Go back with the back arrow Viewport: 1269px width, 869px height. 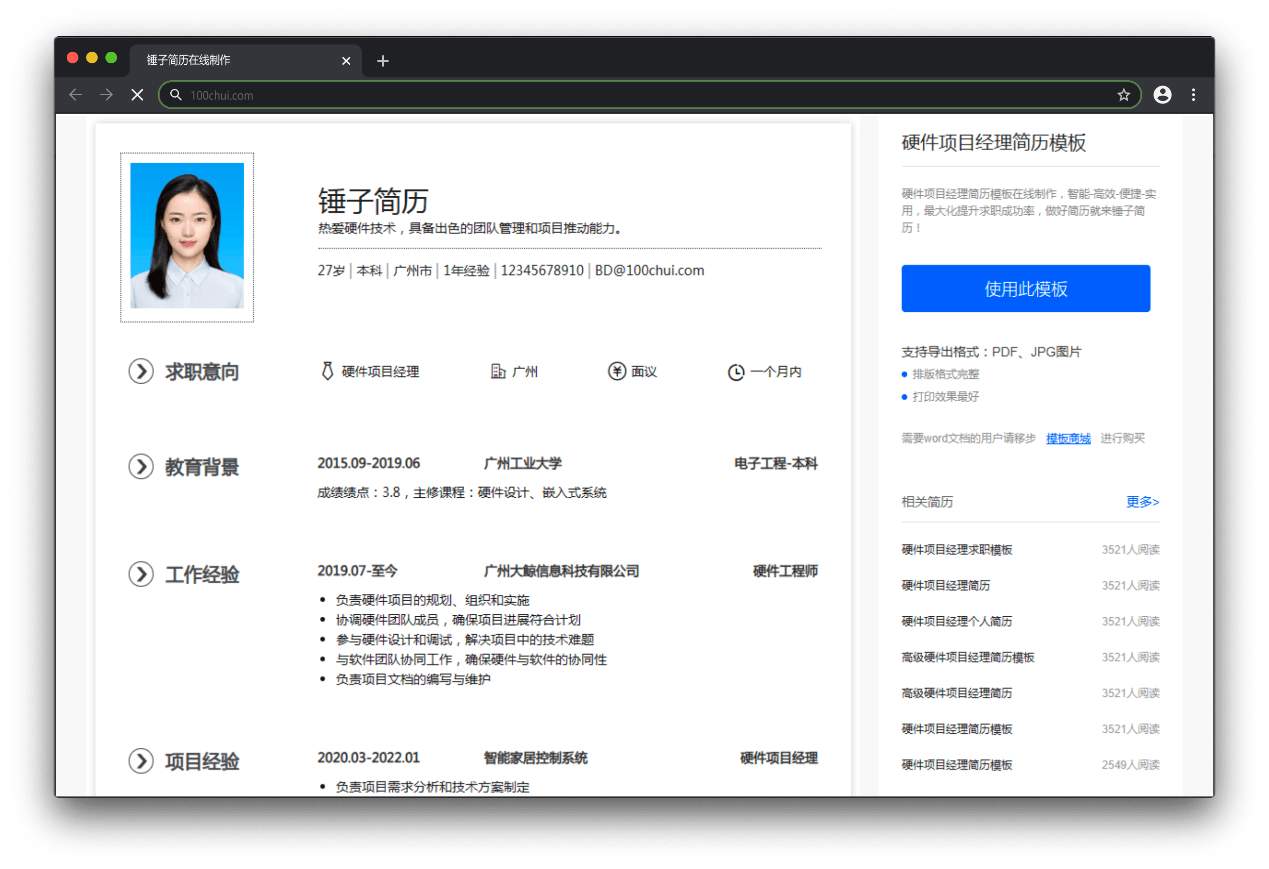pyautogui.click(x=75, y=95)
